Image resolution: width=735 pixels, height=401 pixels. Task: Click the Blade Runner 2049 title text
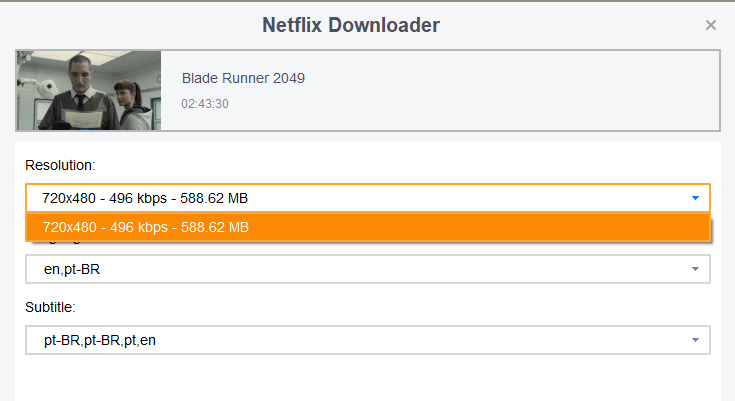point(243,78)
